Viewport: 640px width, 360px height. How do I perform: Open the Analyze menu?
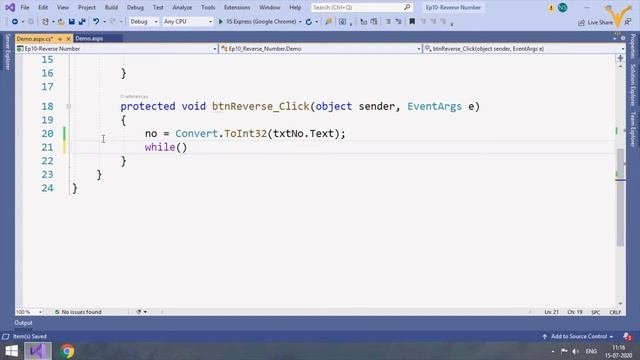[x=182, y=7]
